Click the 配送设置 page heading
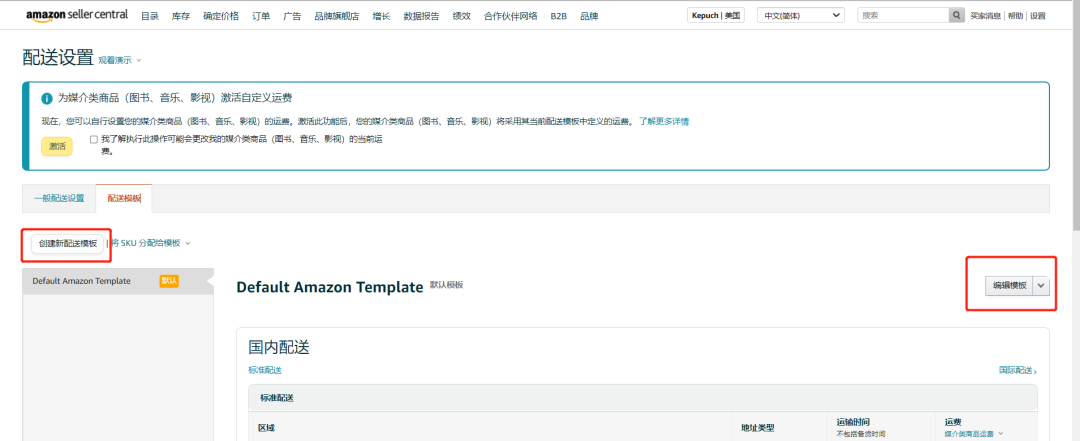1080x441 pixels. [x=58, y=58]
